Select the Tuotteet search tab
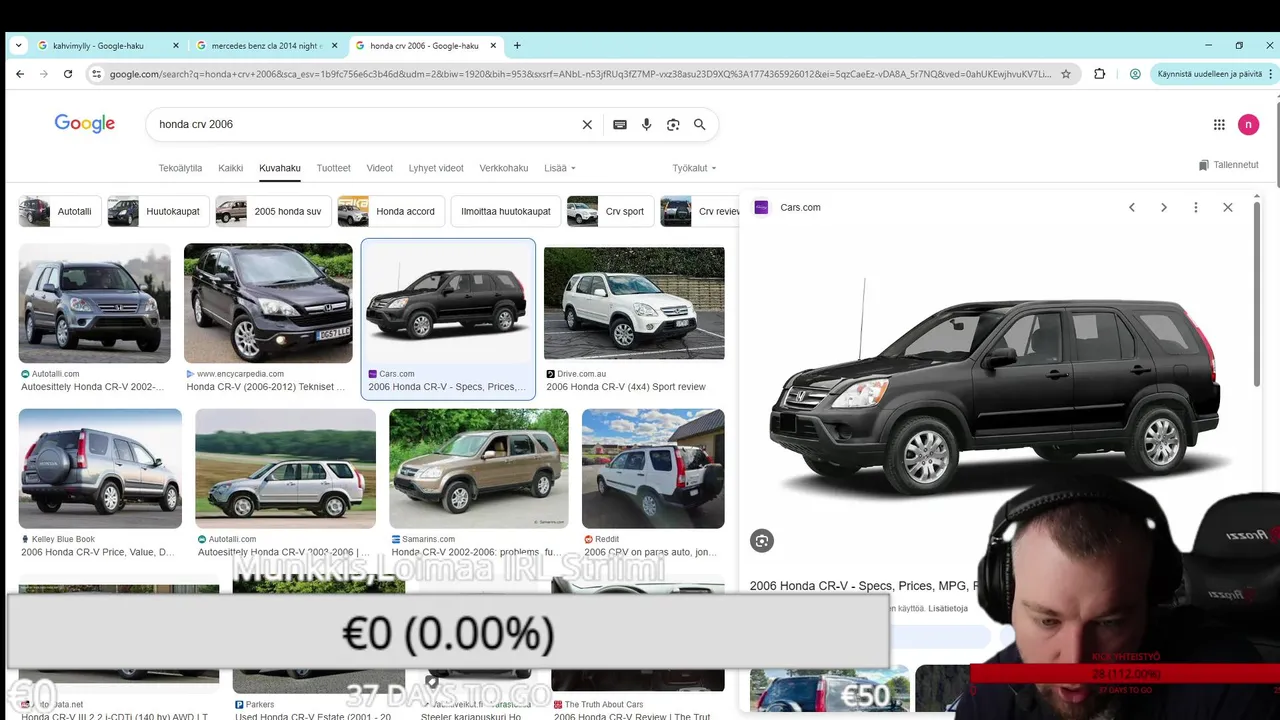Viewport: 1280px width, 720px height. pos(333,168)
